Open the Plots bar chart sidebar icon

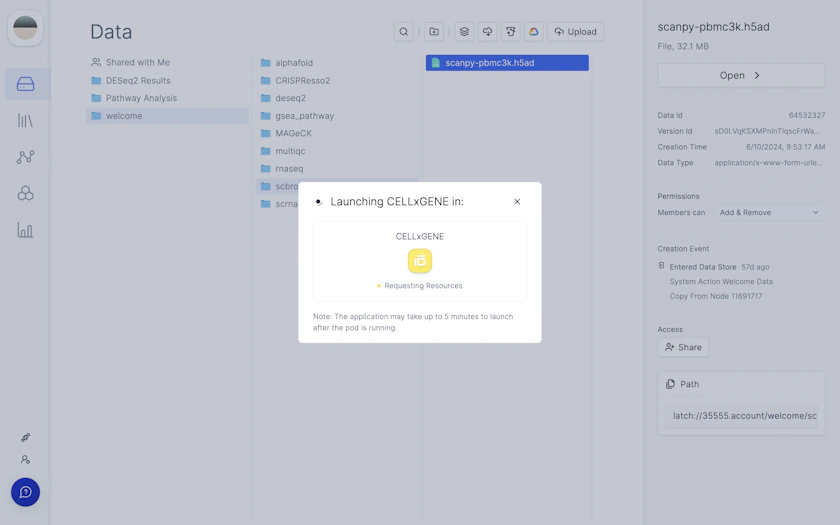[x=25, y=230]
